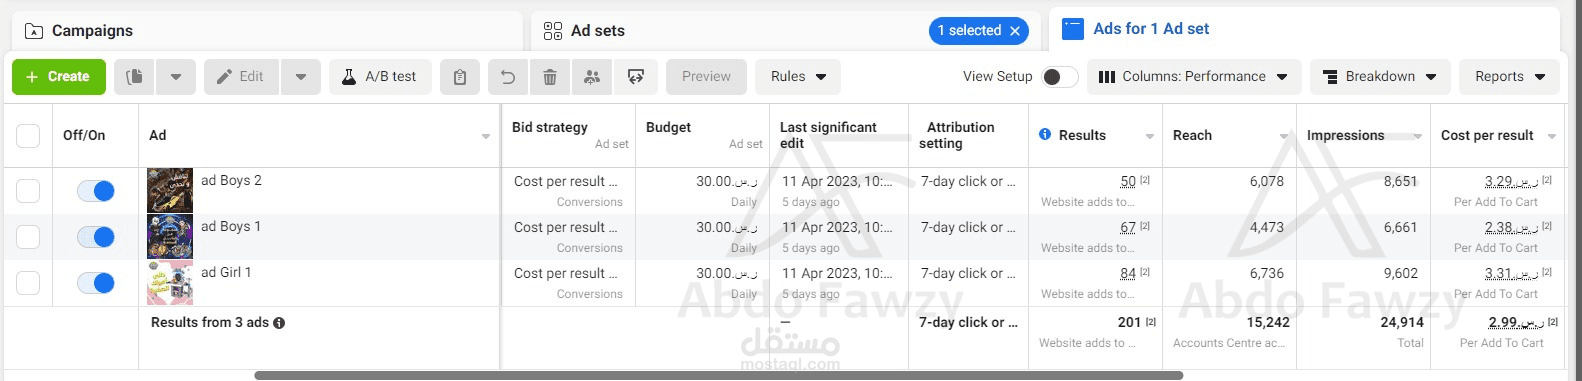
Task: Turn off the ad Girl 1 toggle
Action: [96, 283]
